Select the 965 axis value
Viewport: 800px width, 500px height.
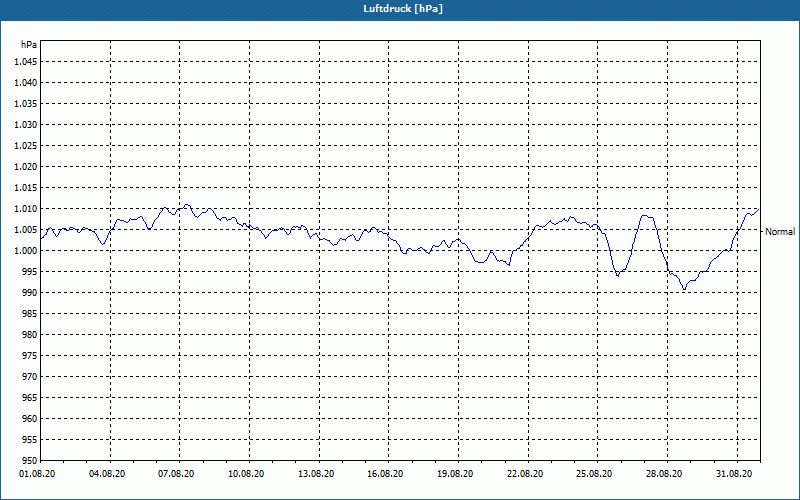click(x=30, y=397)
